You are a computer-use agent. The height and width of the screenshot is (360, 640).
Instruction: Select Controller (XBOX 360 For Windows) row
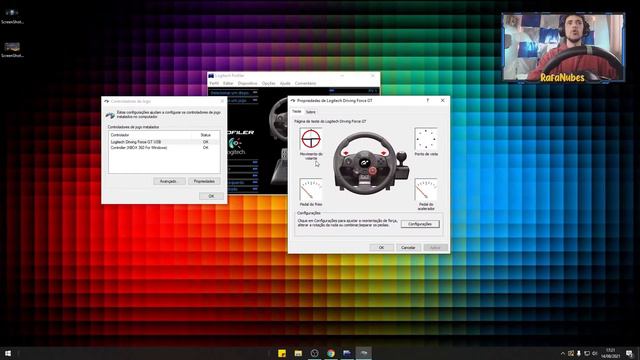(x=164, y=148)
